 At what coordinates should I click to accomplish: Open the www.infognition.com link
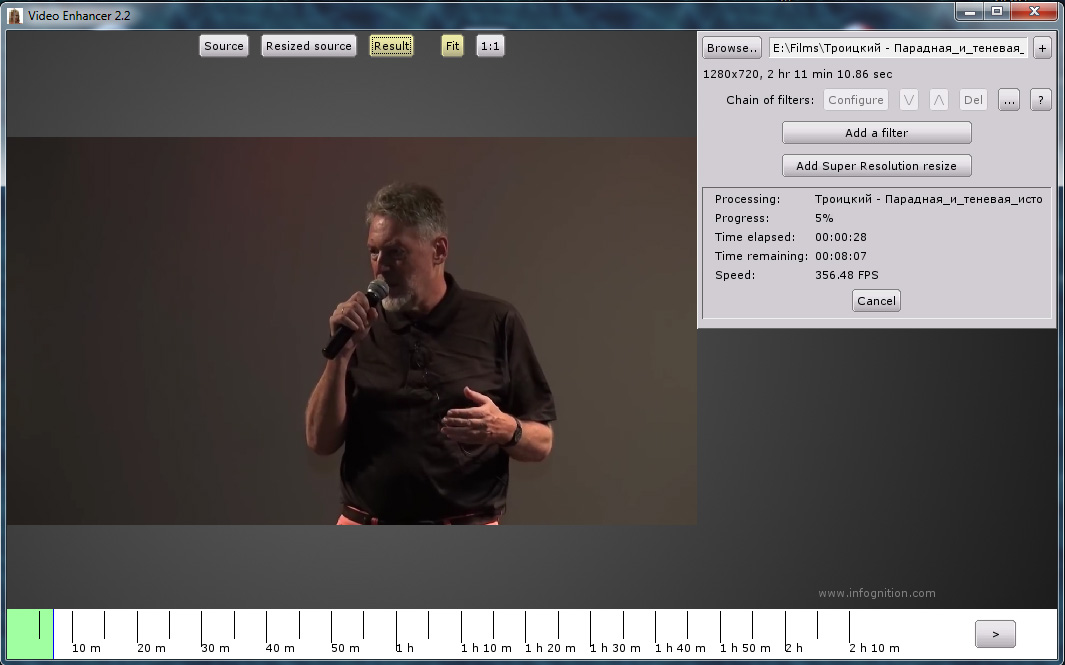(x=876, y=593)
